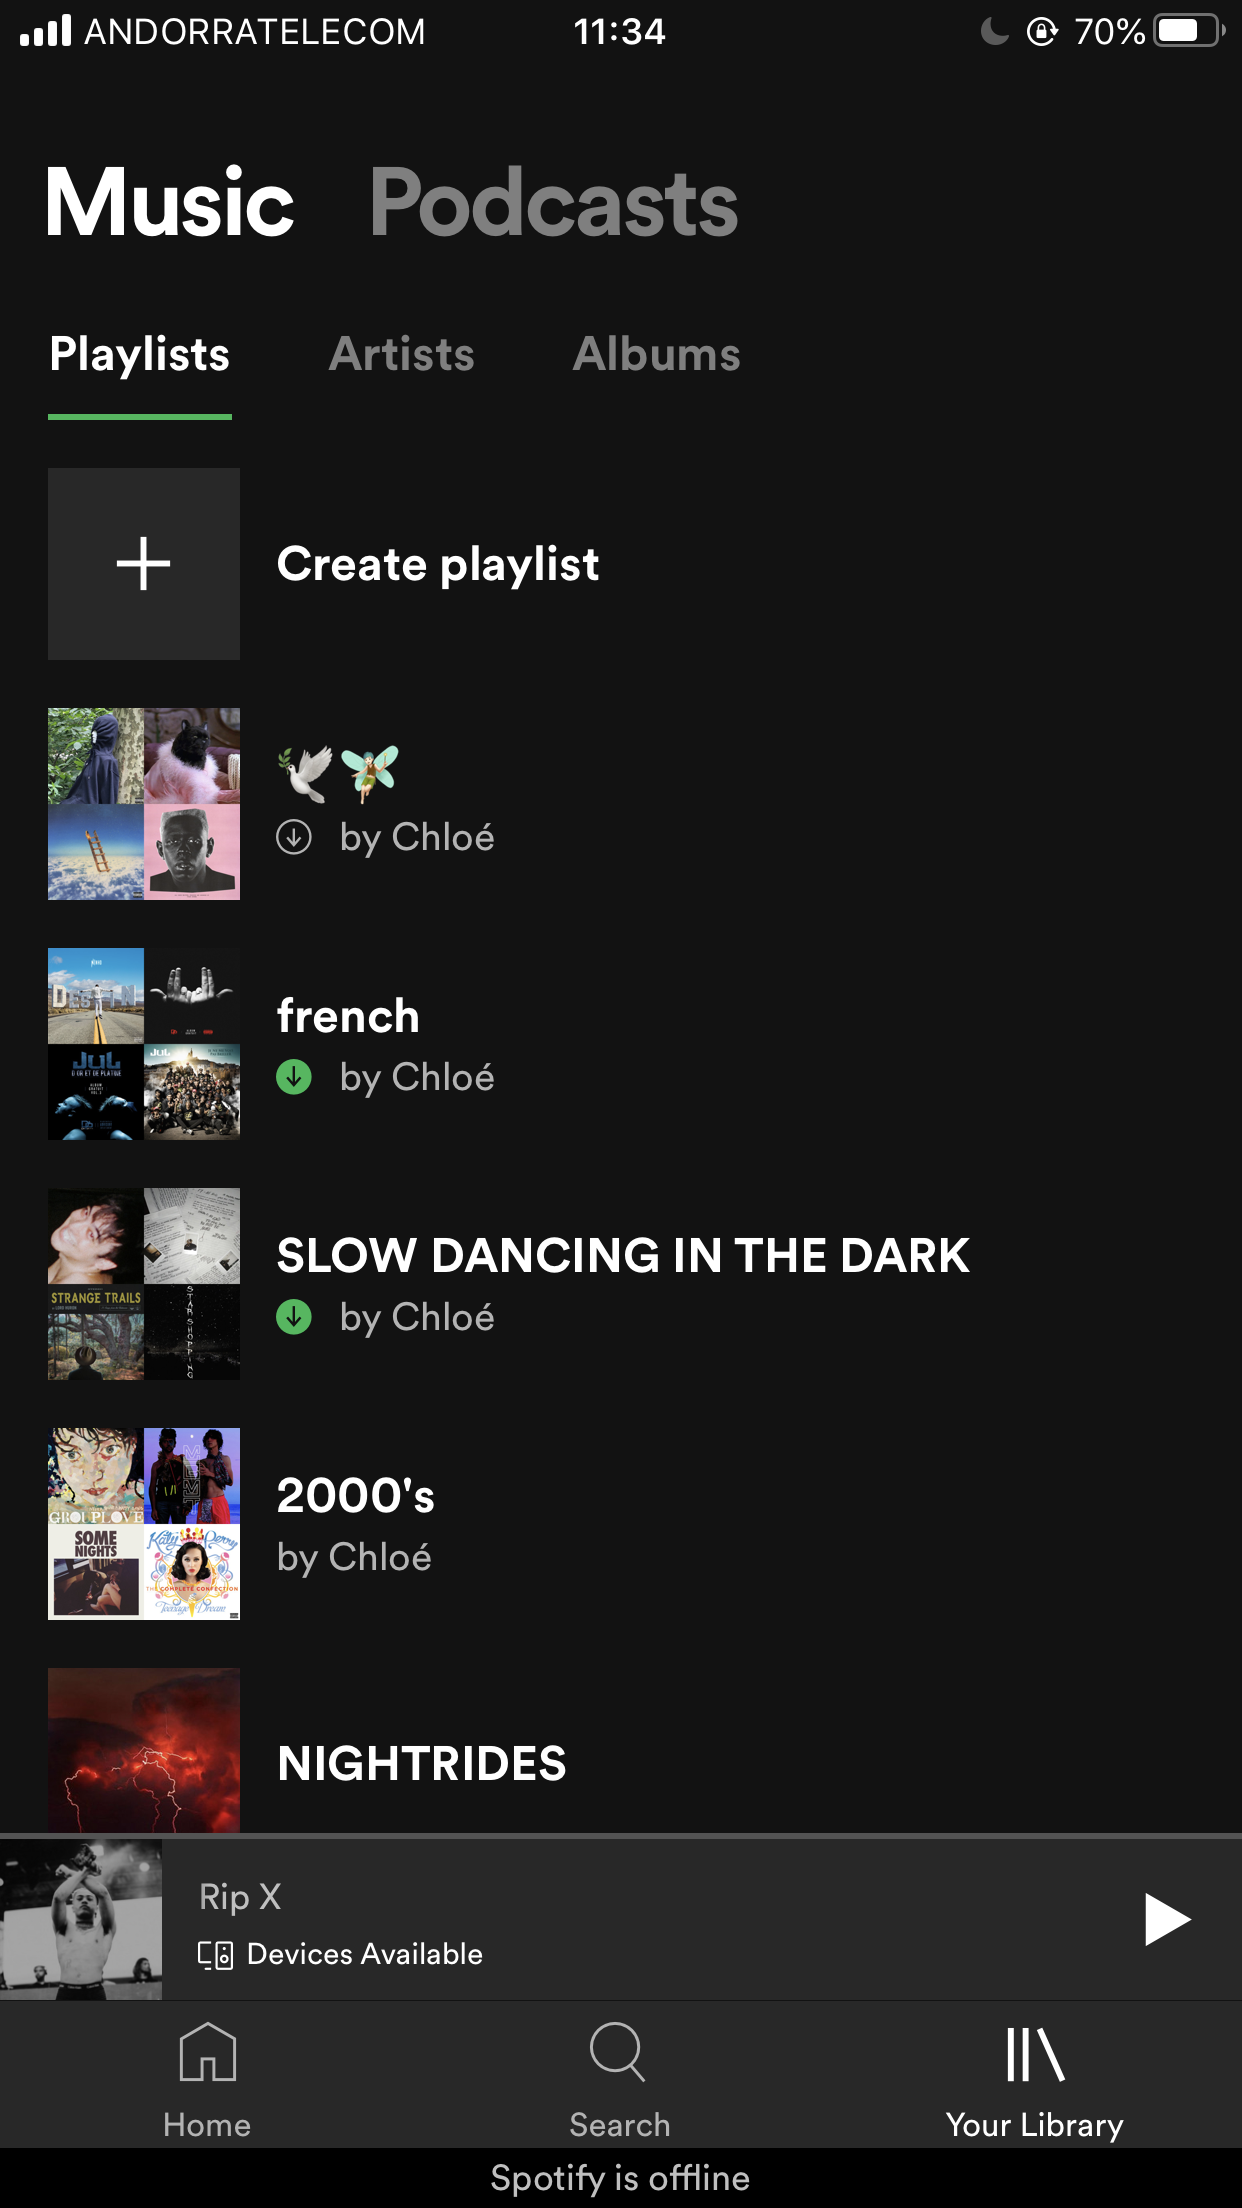Image resolution: width=1242 pixels, height=2208 pixels.
Task: Switch to the Albums tab
Action: (x=657, y=354)
